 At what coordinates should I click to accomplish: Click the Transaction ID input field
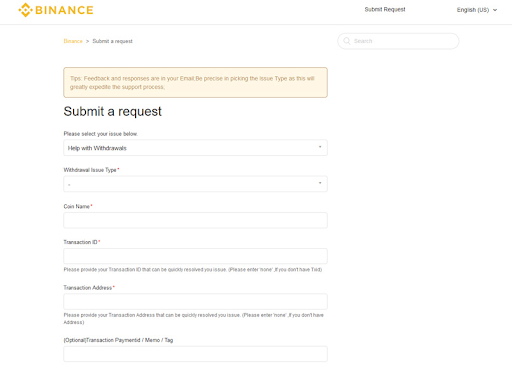[195, 256]
